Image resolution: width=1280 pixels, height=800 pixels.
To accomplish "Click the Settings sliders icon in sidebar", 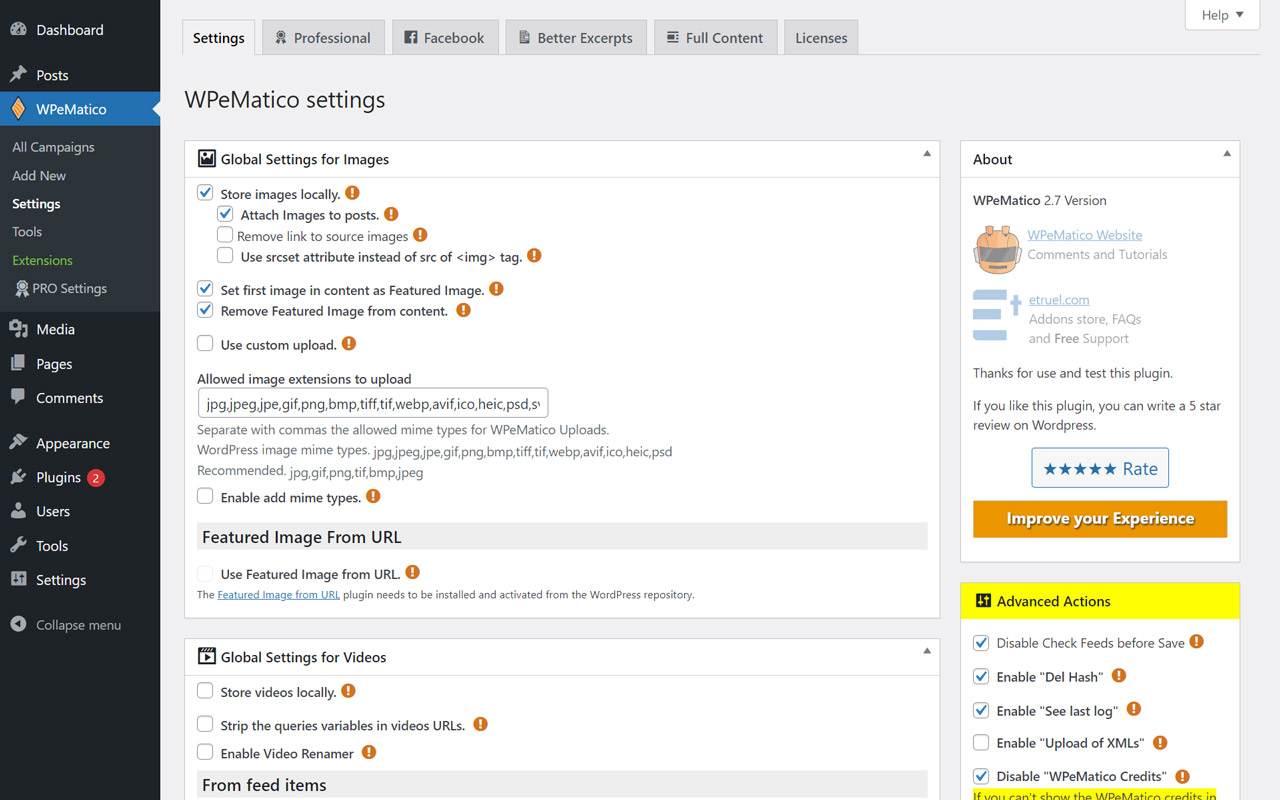I will (18, 579).
